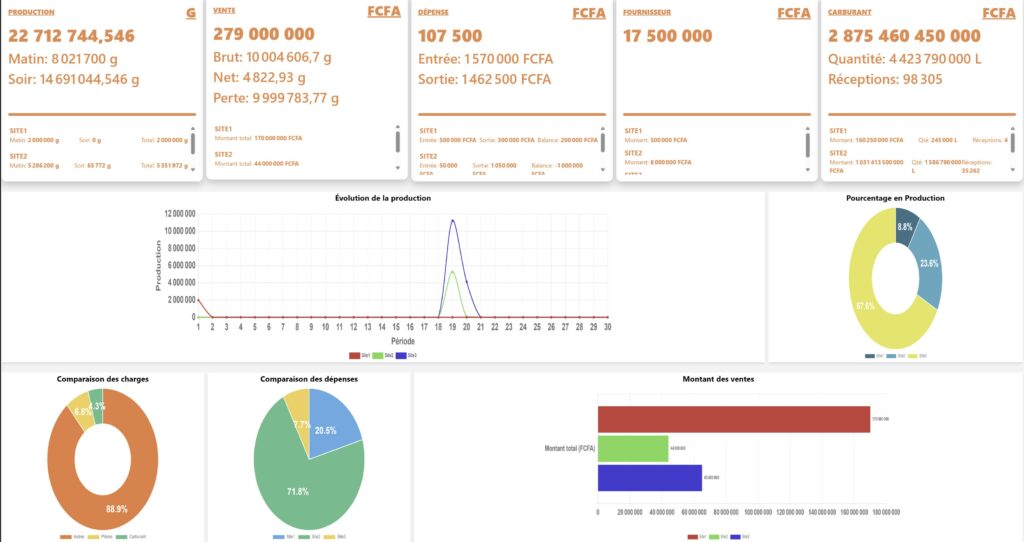Click the red bar in Montant des ventes
The height and width of the screenshot is (542, 1024).
[733, 419]
